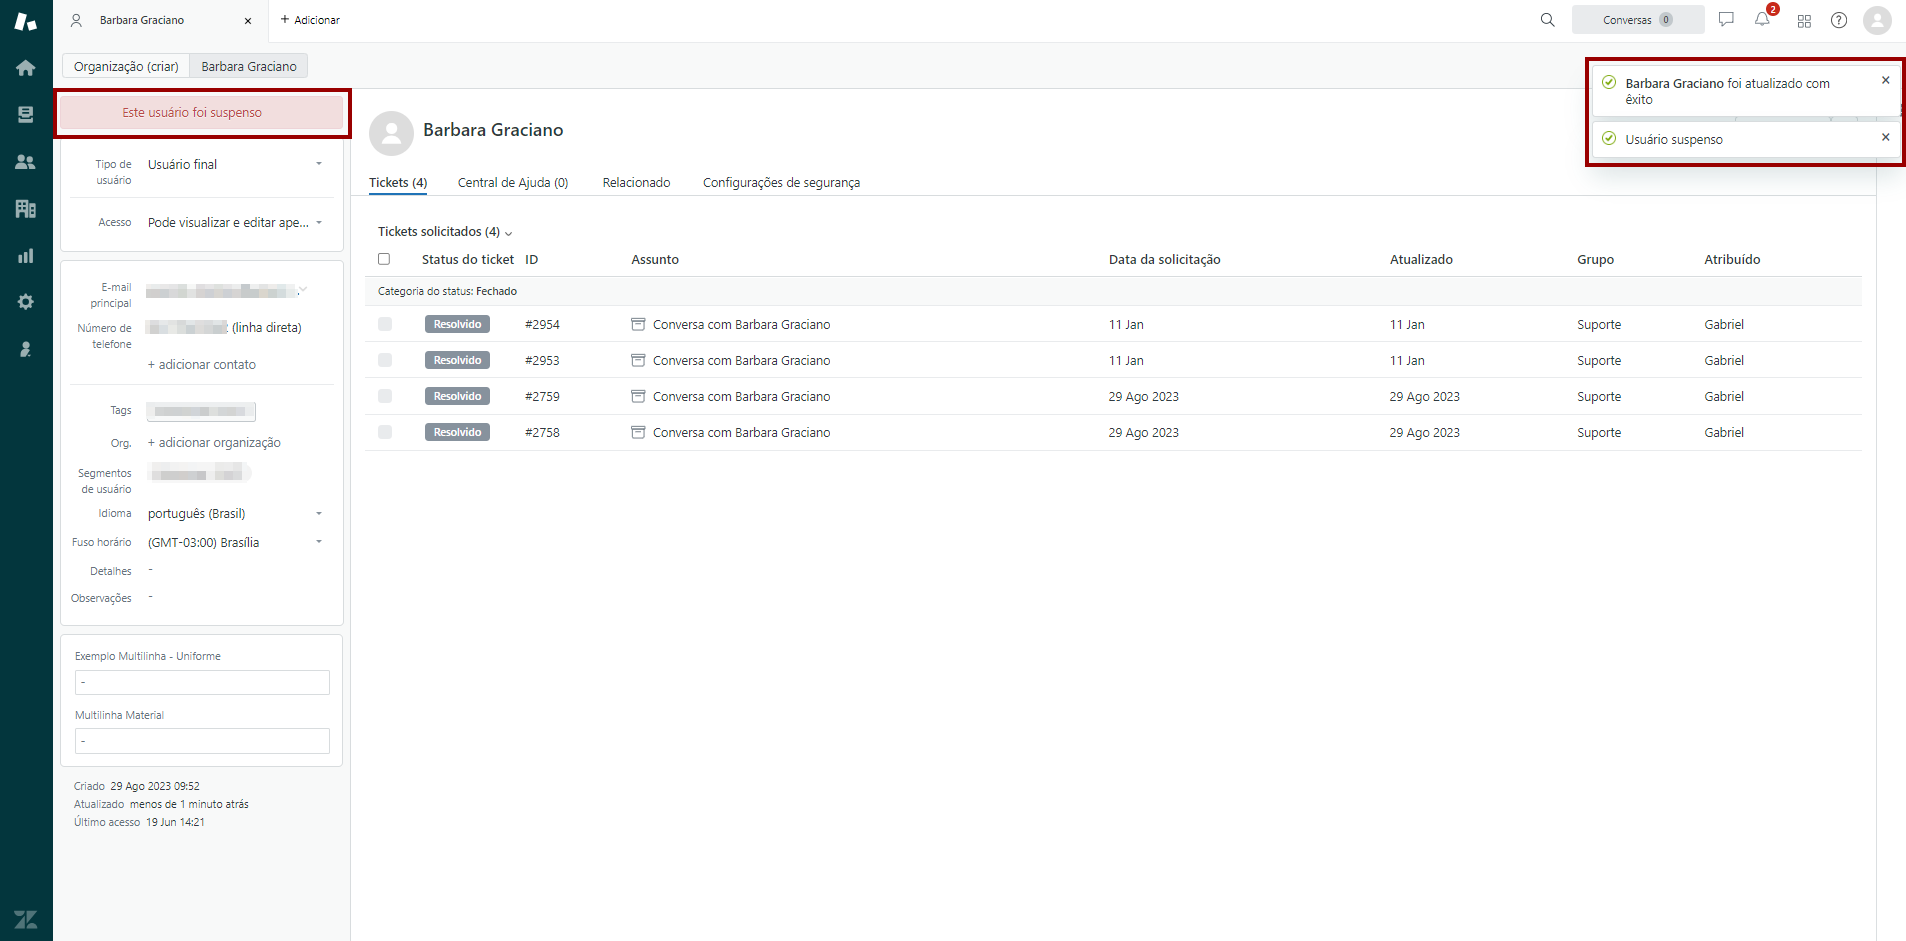Image resolution: width=1906 pixels, height=941 pixels.
Task: Open the Views icon in sidebar
Action: [26, 115]
